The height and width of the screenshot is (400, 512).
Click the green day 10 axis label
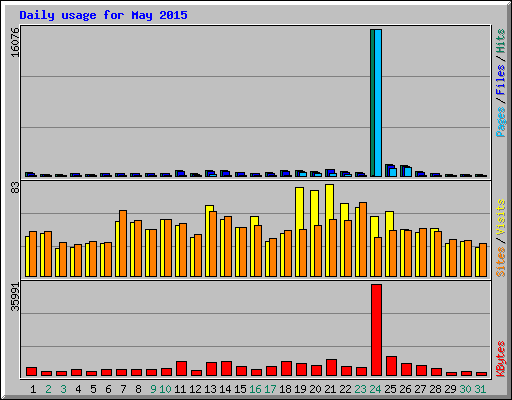[165, 389]
